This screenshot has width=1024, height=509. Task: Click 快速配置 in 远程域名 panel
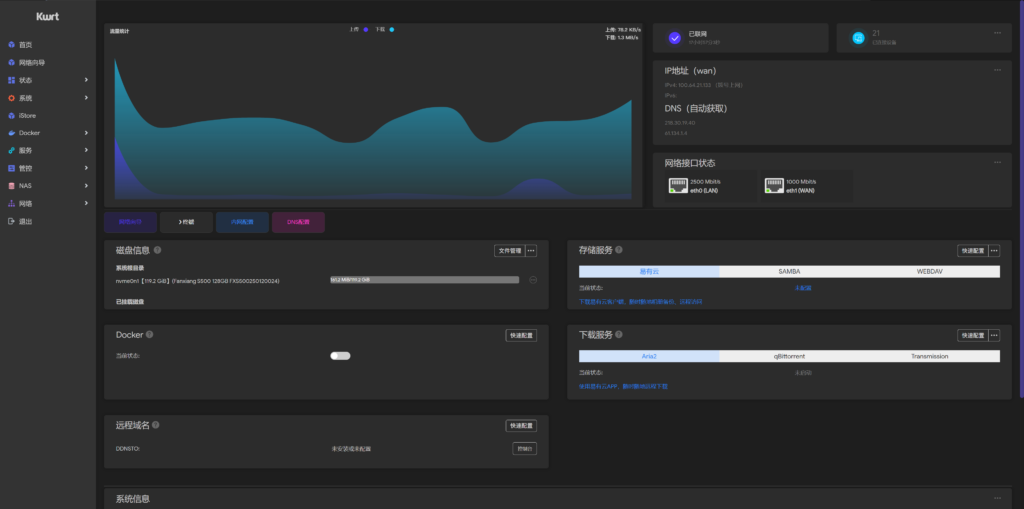[x=521, y=425]
